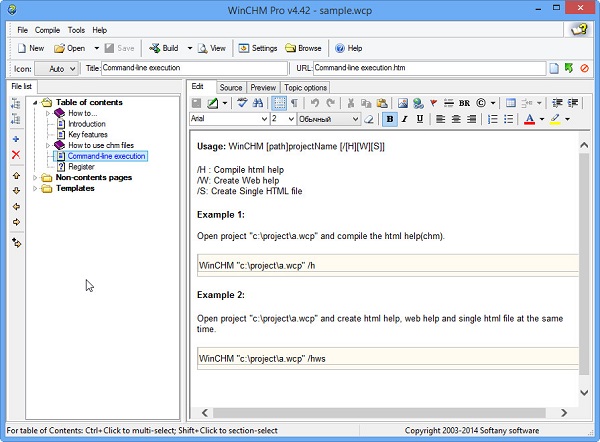This screenshot has height=442, width=600.
Task: Expand the How to... tree node
Action: point(48,113)
